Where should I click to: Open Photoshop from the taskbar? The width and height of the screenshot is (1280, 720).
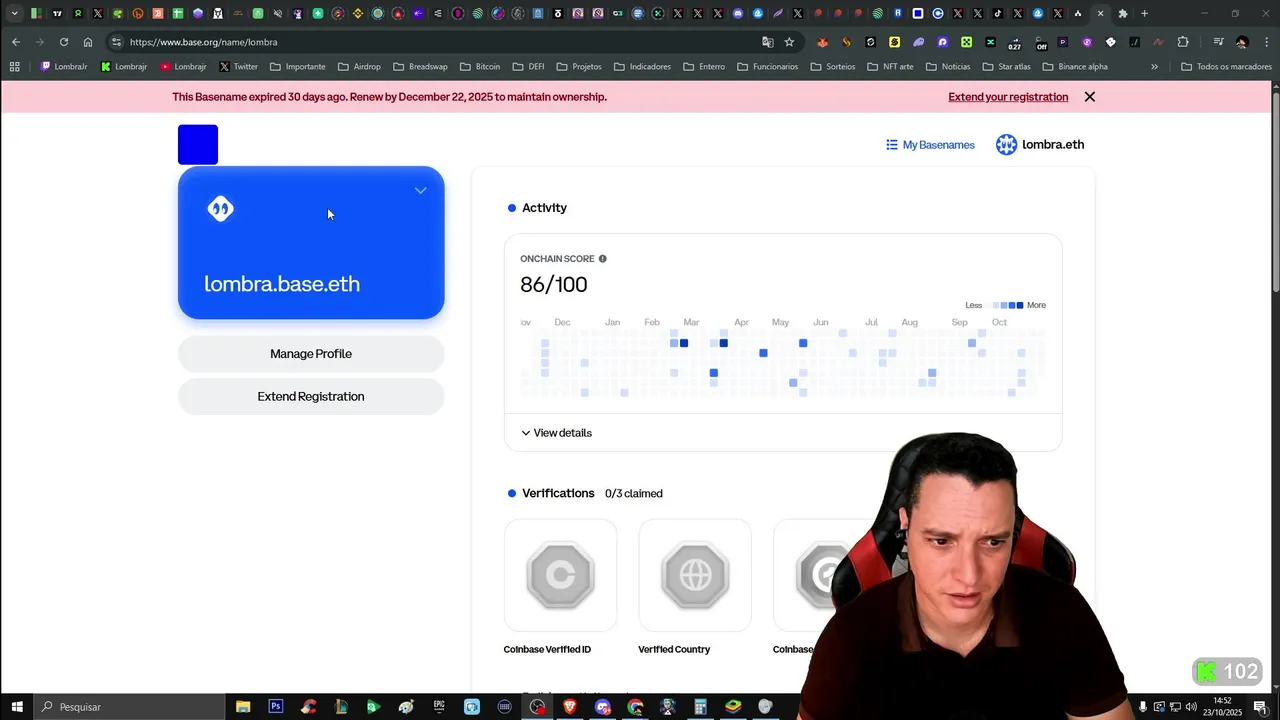coord(276,707)
